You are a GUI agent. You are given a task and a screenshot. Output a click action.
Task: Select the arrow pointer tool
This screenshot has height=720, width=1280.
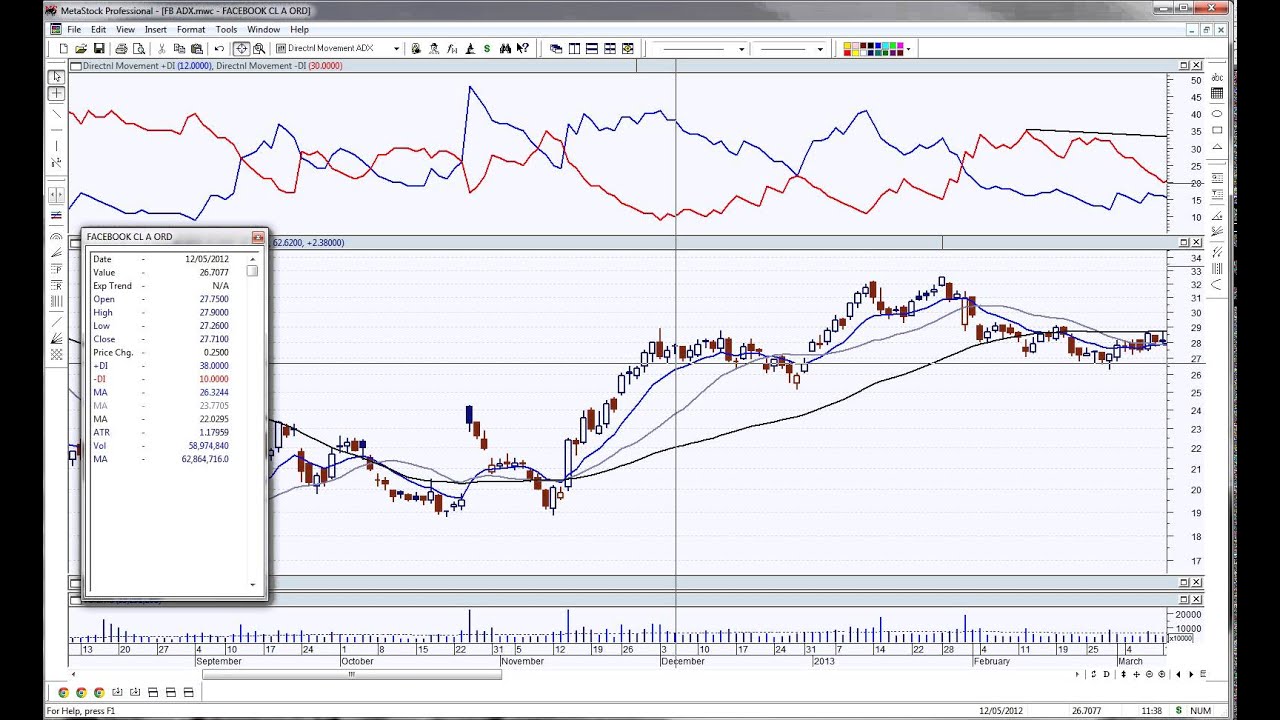coord(56,76)
